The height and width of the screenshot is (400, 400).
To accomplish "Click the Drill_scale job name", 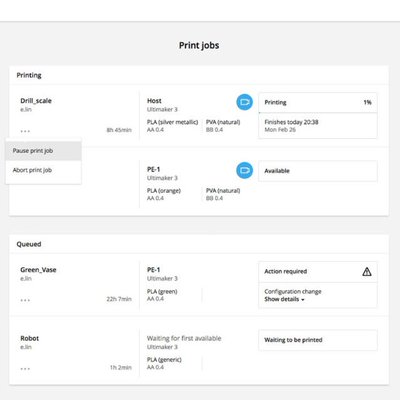I will tap(36, 101).
